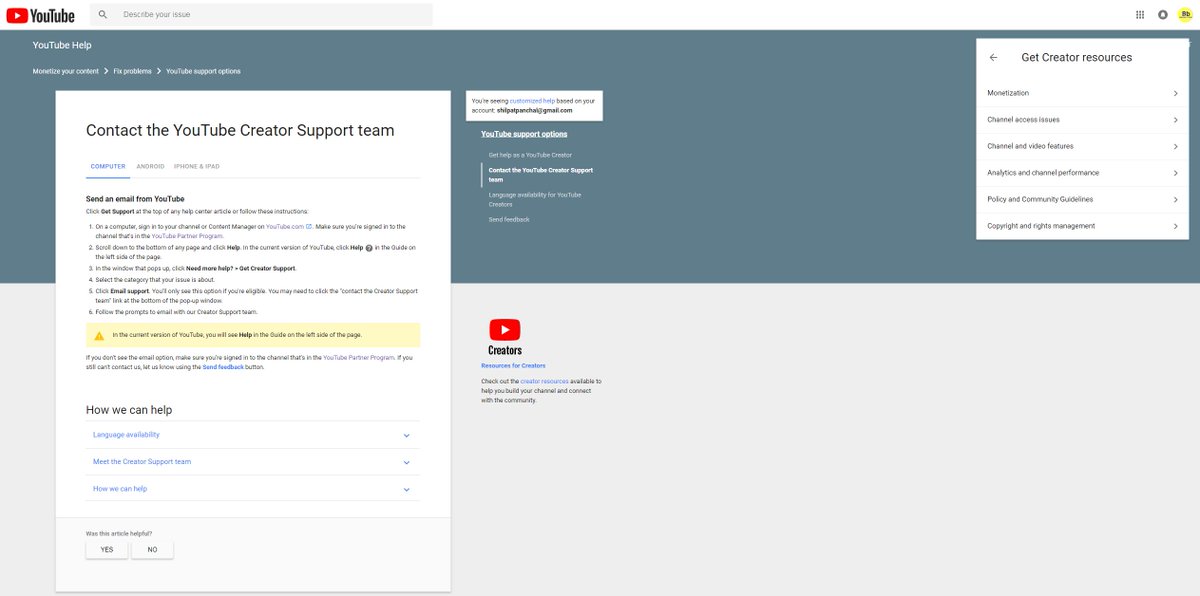Switch to the iPhone & iPad tab
This screenshot has height=596, width=1200.
tap(196, 166)
